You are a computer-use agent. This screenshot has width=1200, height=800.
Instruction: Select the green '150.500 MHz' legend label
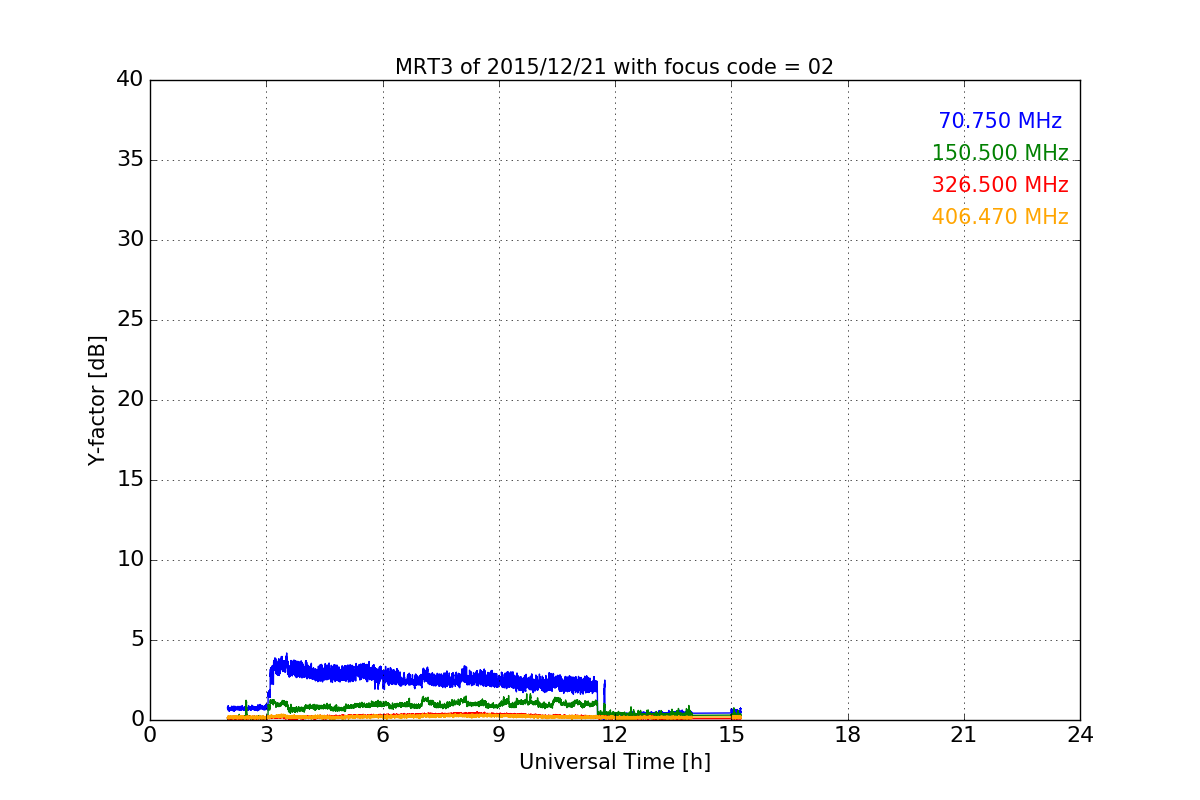click(x=1000, y=153)
